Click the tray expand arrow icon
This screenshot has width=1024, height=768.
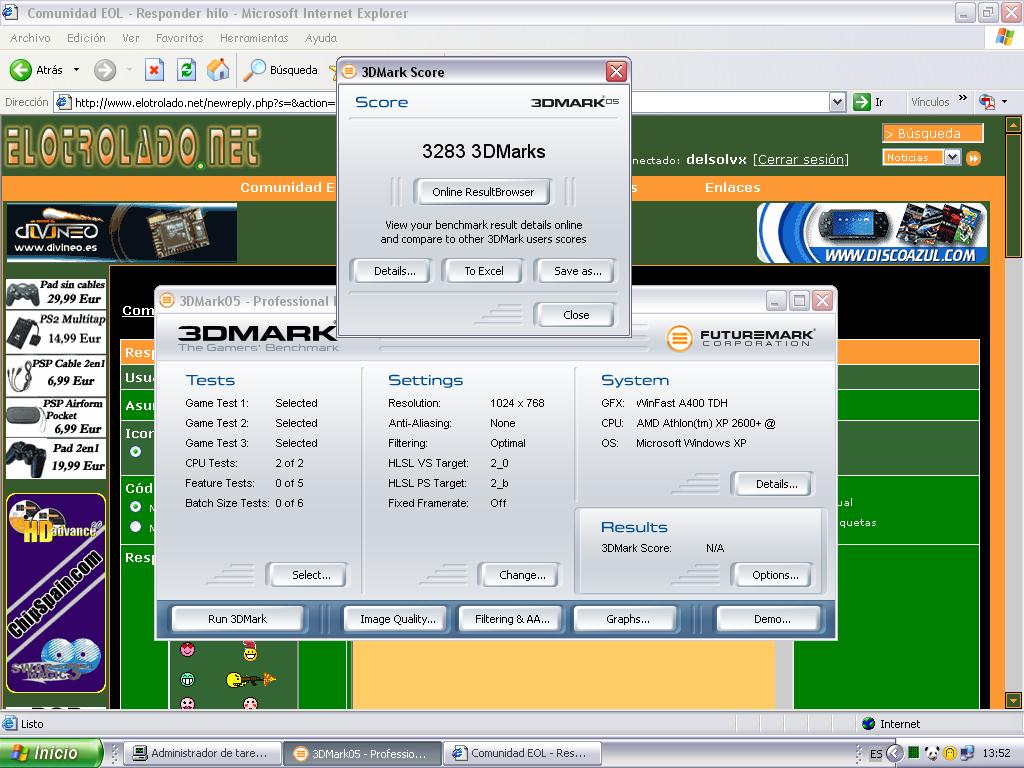coord(895,754)
